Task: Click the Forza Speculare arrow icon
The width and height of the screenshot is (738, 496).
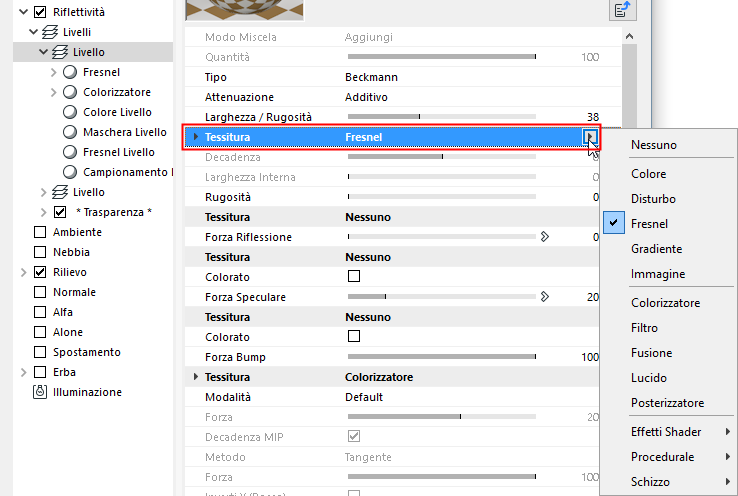Action: tap(545, 297)
